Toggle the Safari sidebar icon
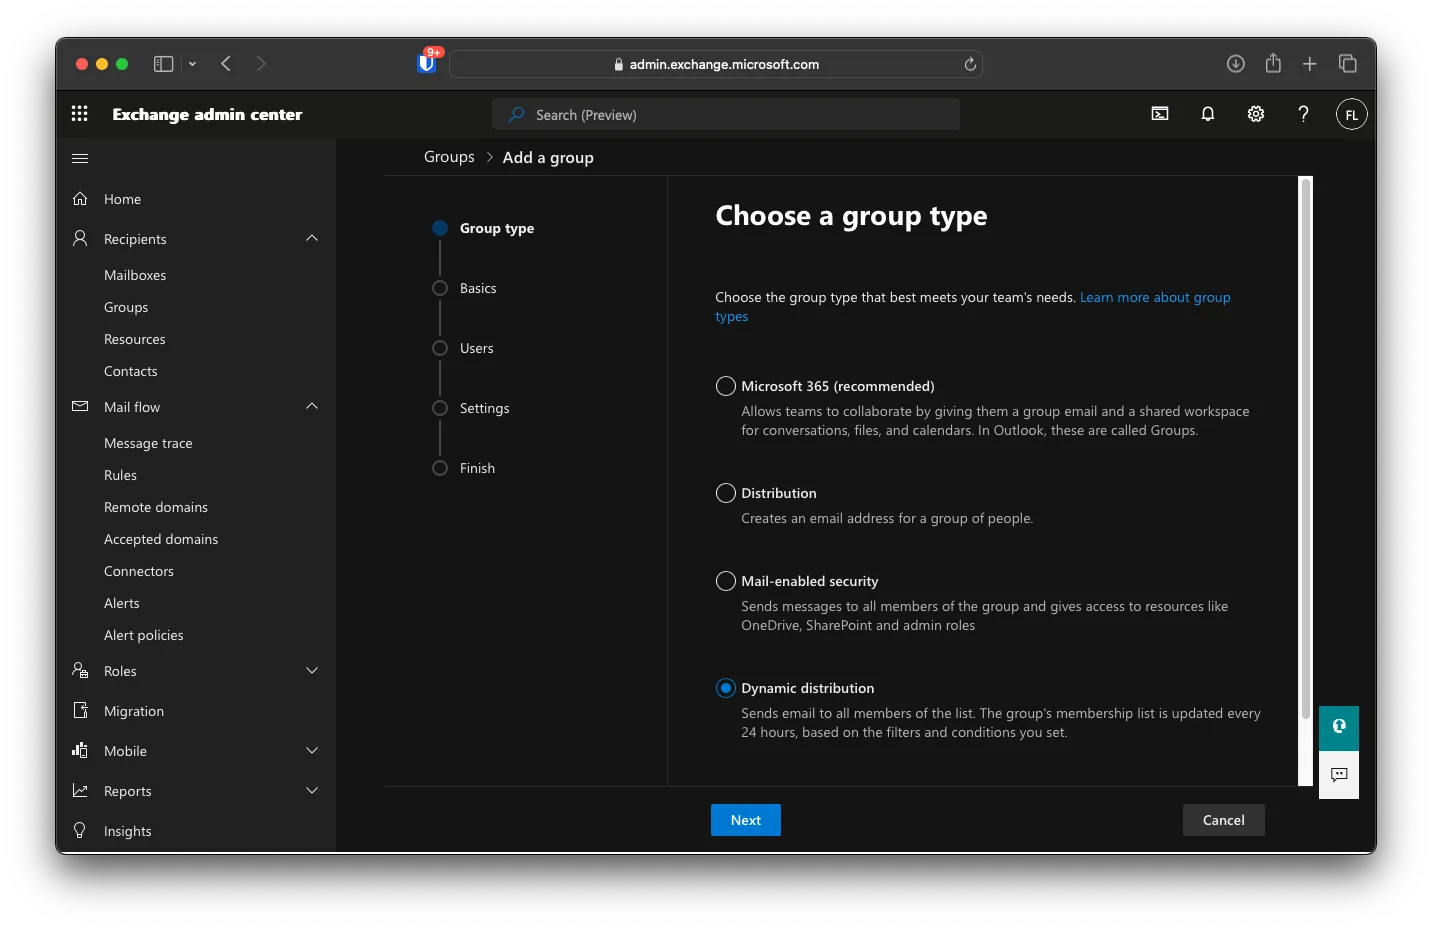The width and height of the screenshot is (1432, 928). [163, 64]
